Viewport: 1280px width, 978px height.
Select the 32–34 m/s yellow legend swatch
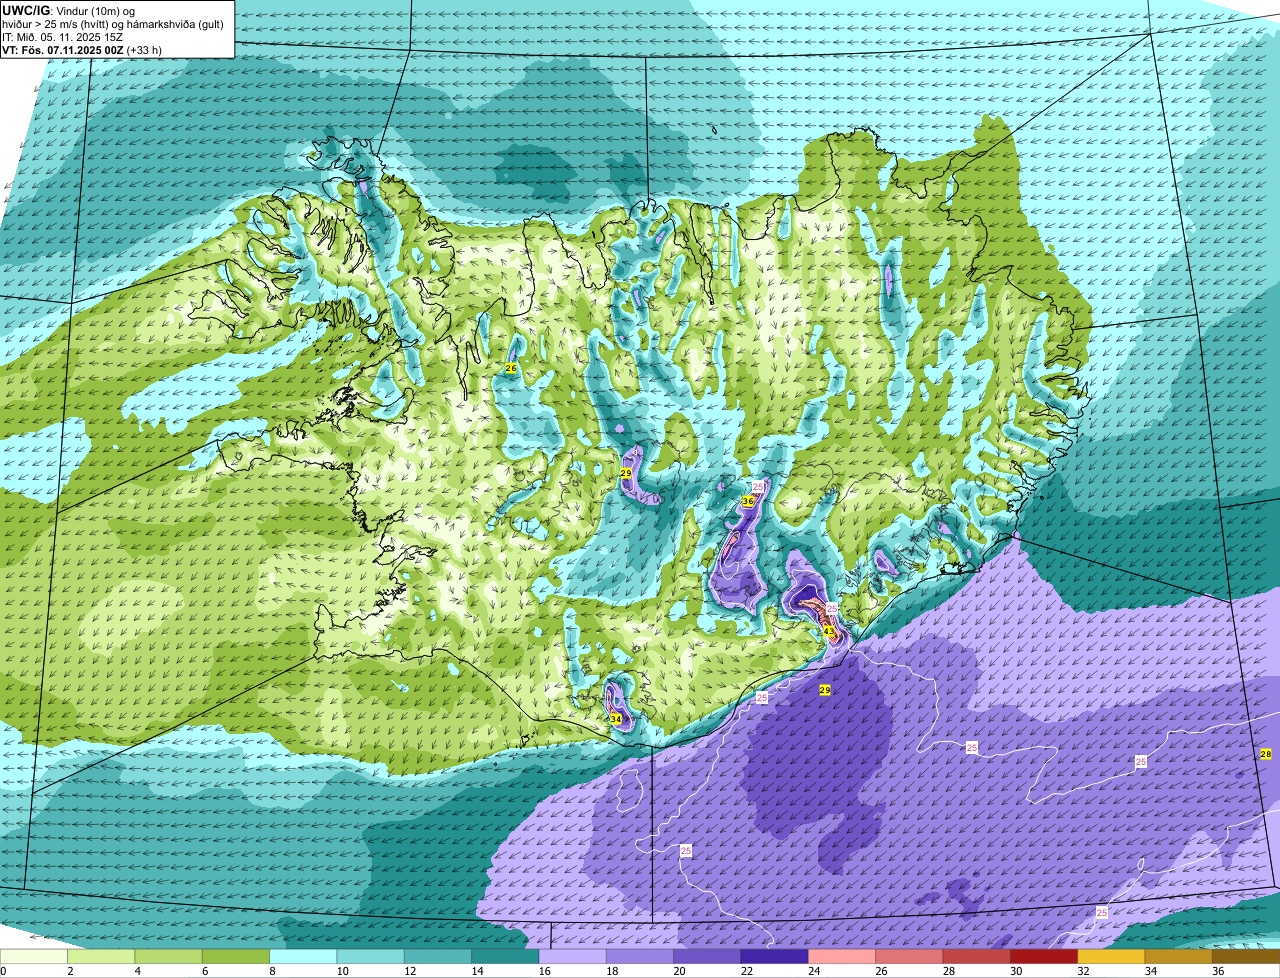1111,956
